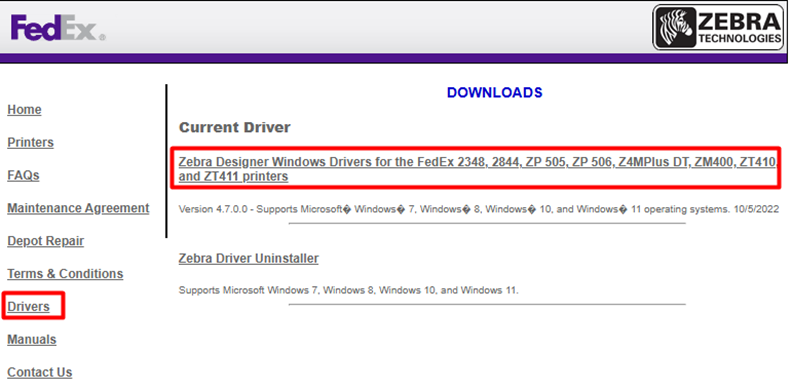
Task: Click the DOWNLOADS heading
Action: (x=494, y=93)
